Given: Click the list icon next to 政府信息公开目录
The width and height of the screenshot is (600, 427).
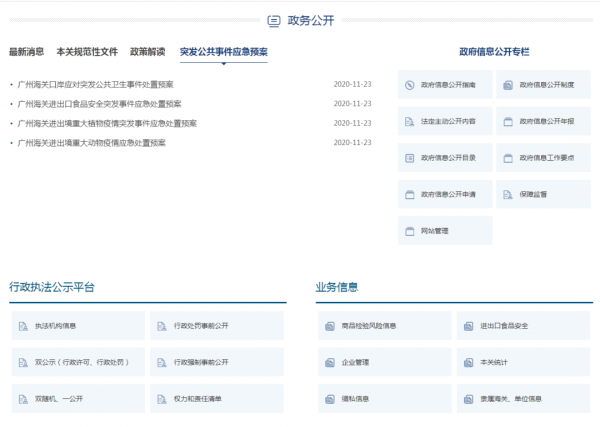Looking at the screenshot, I should 409,158.
